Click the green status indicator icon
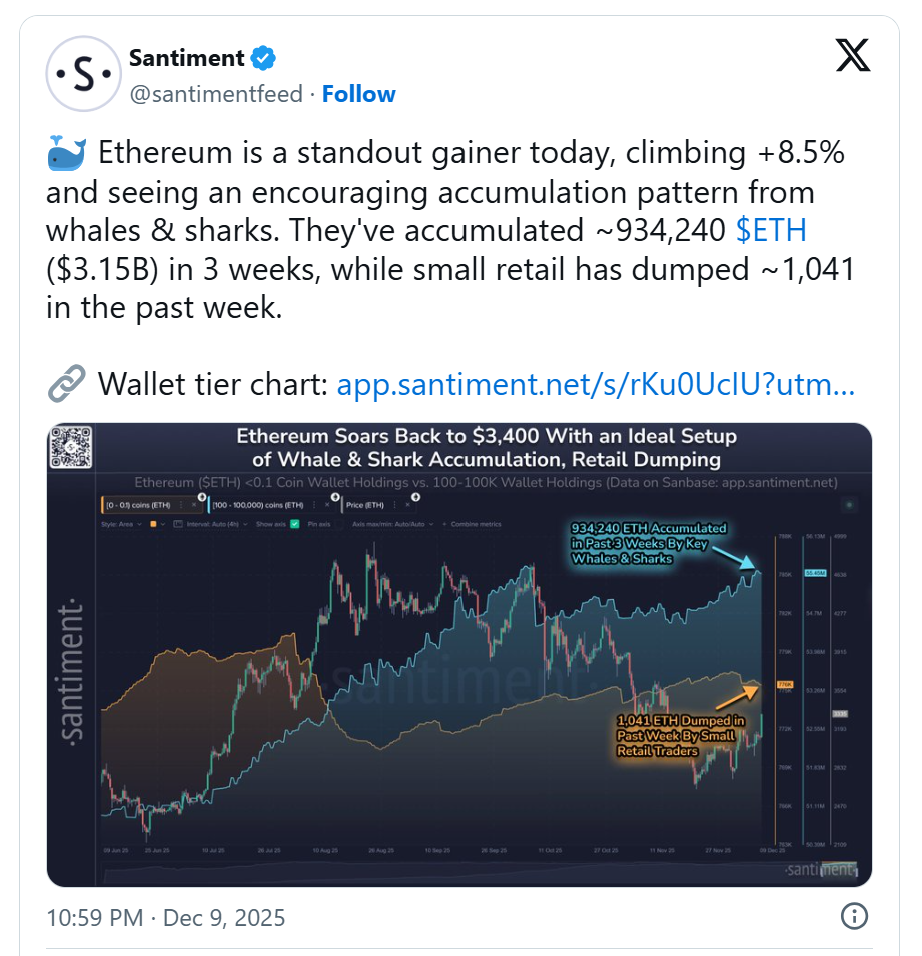Screen dimensions: 922x956 [849, 507]
